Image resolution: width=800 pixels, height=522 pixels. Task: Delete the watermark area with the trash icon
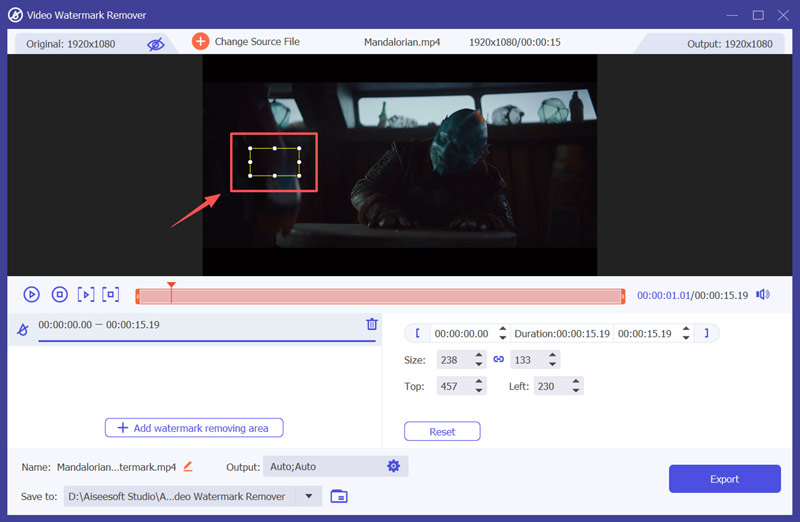pyautogui.click(x=372, y=324)
